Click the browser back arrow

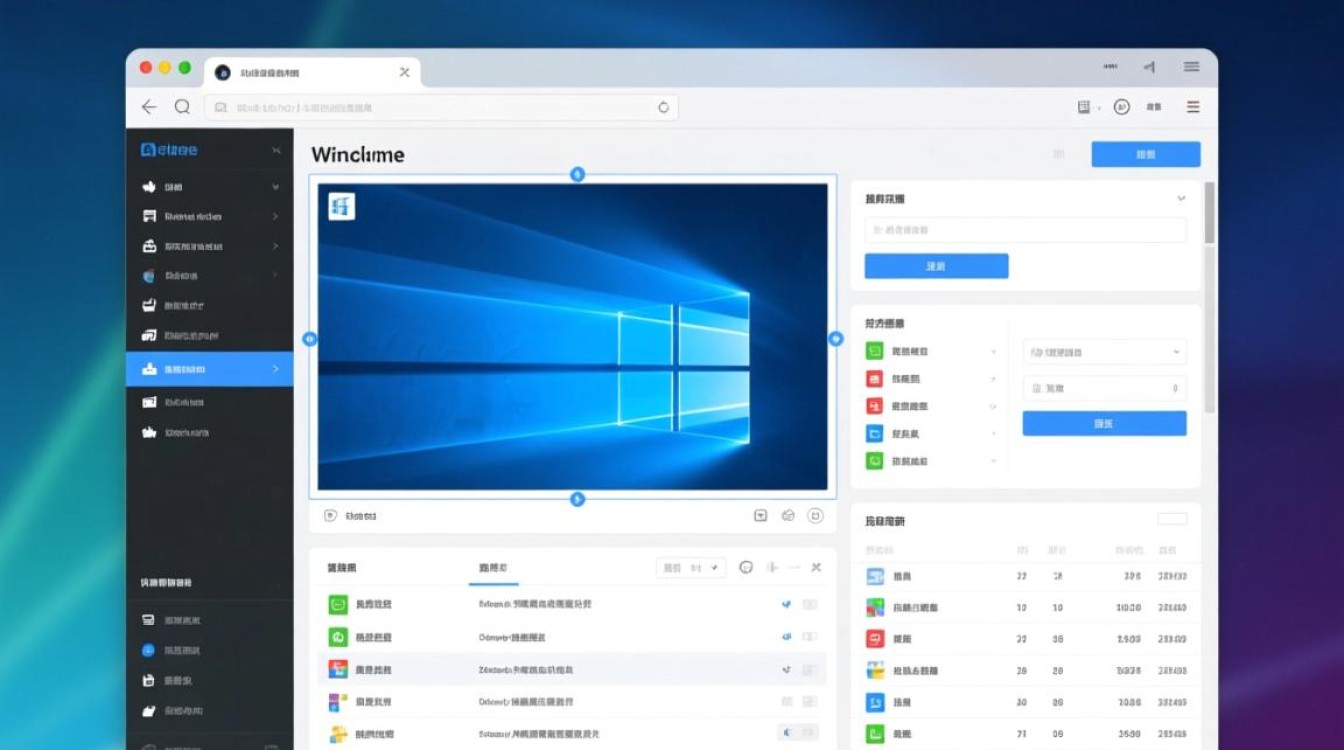click(149, 107)
